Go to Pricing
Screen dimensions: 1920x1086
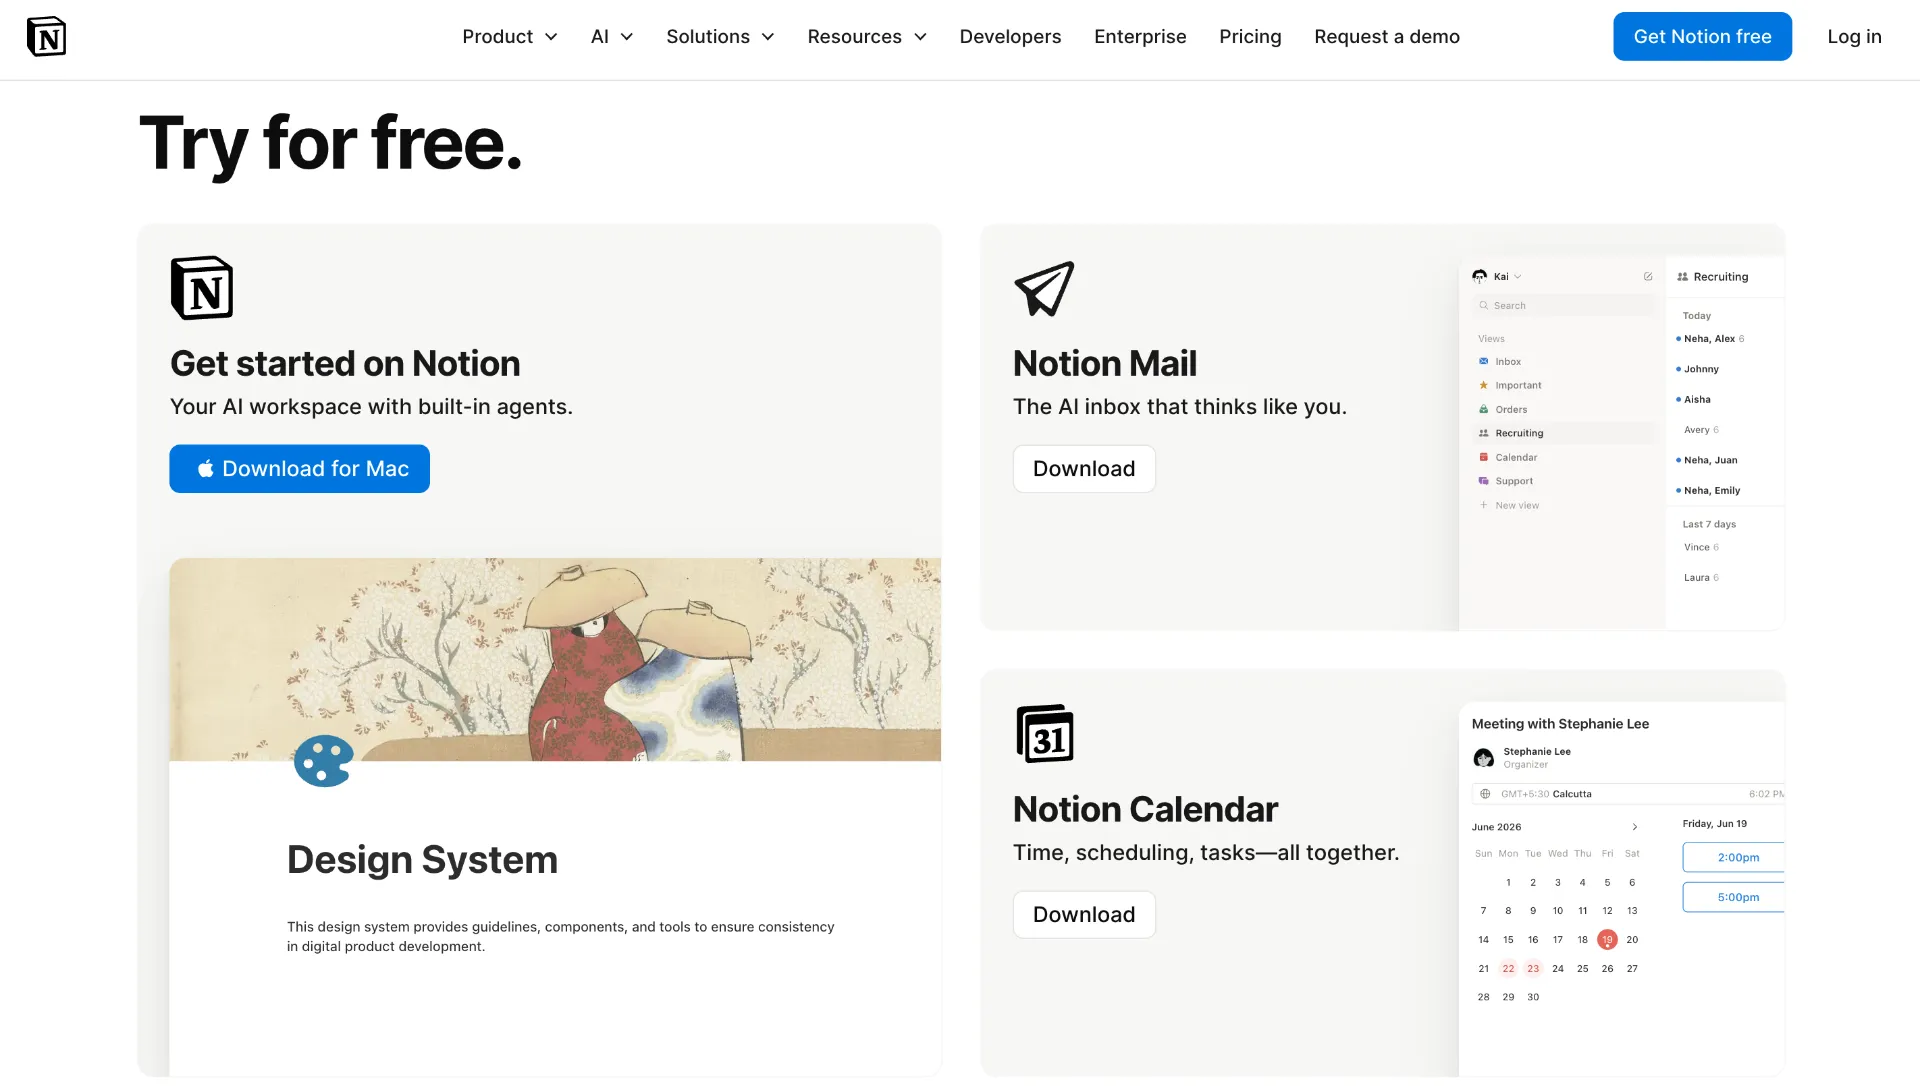click(1250, 37)
